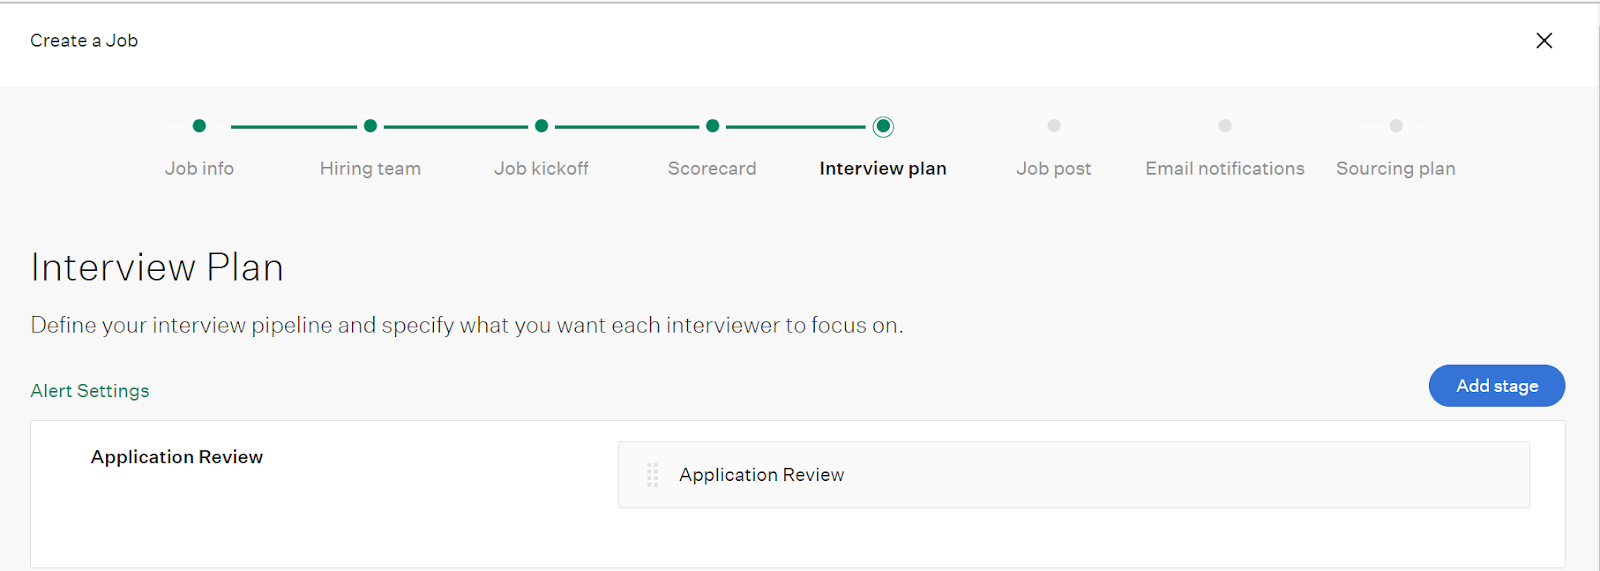
Task: Go to the Sourcing plan step label
Action: click(x=1396, y=169)
